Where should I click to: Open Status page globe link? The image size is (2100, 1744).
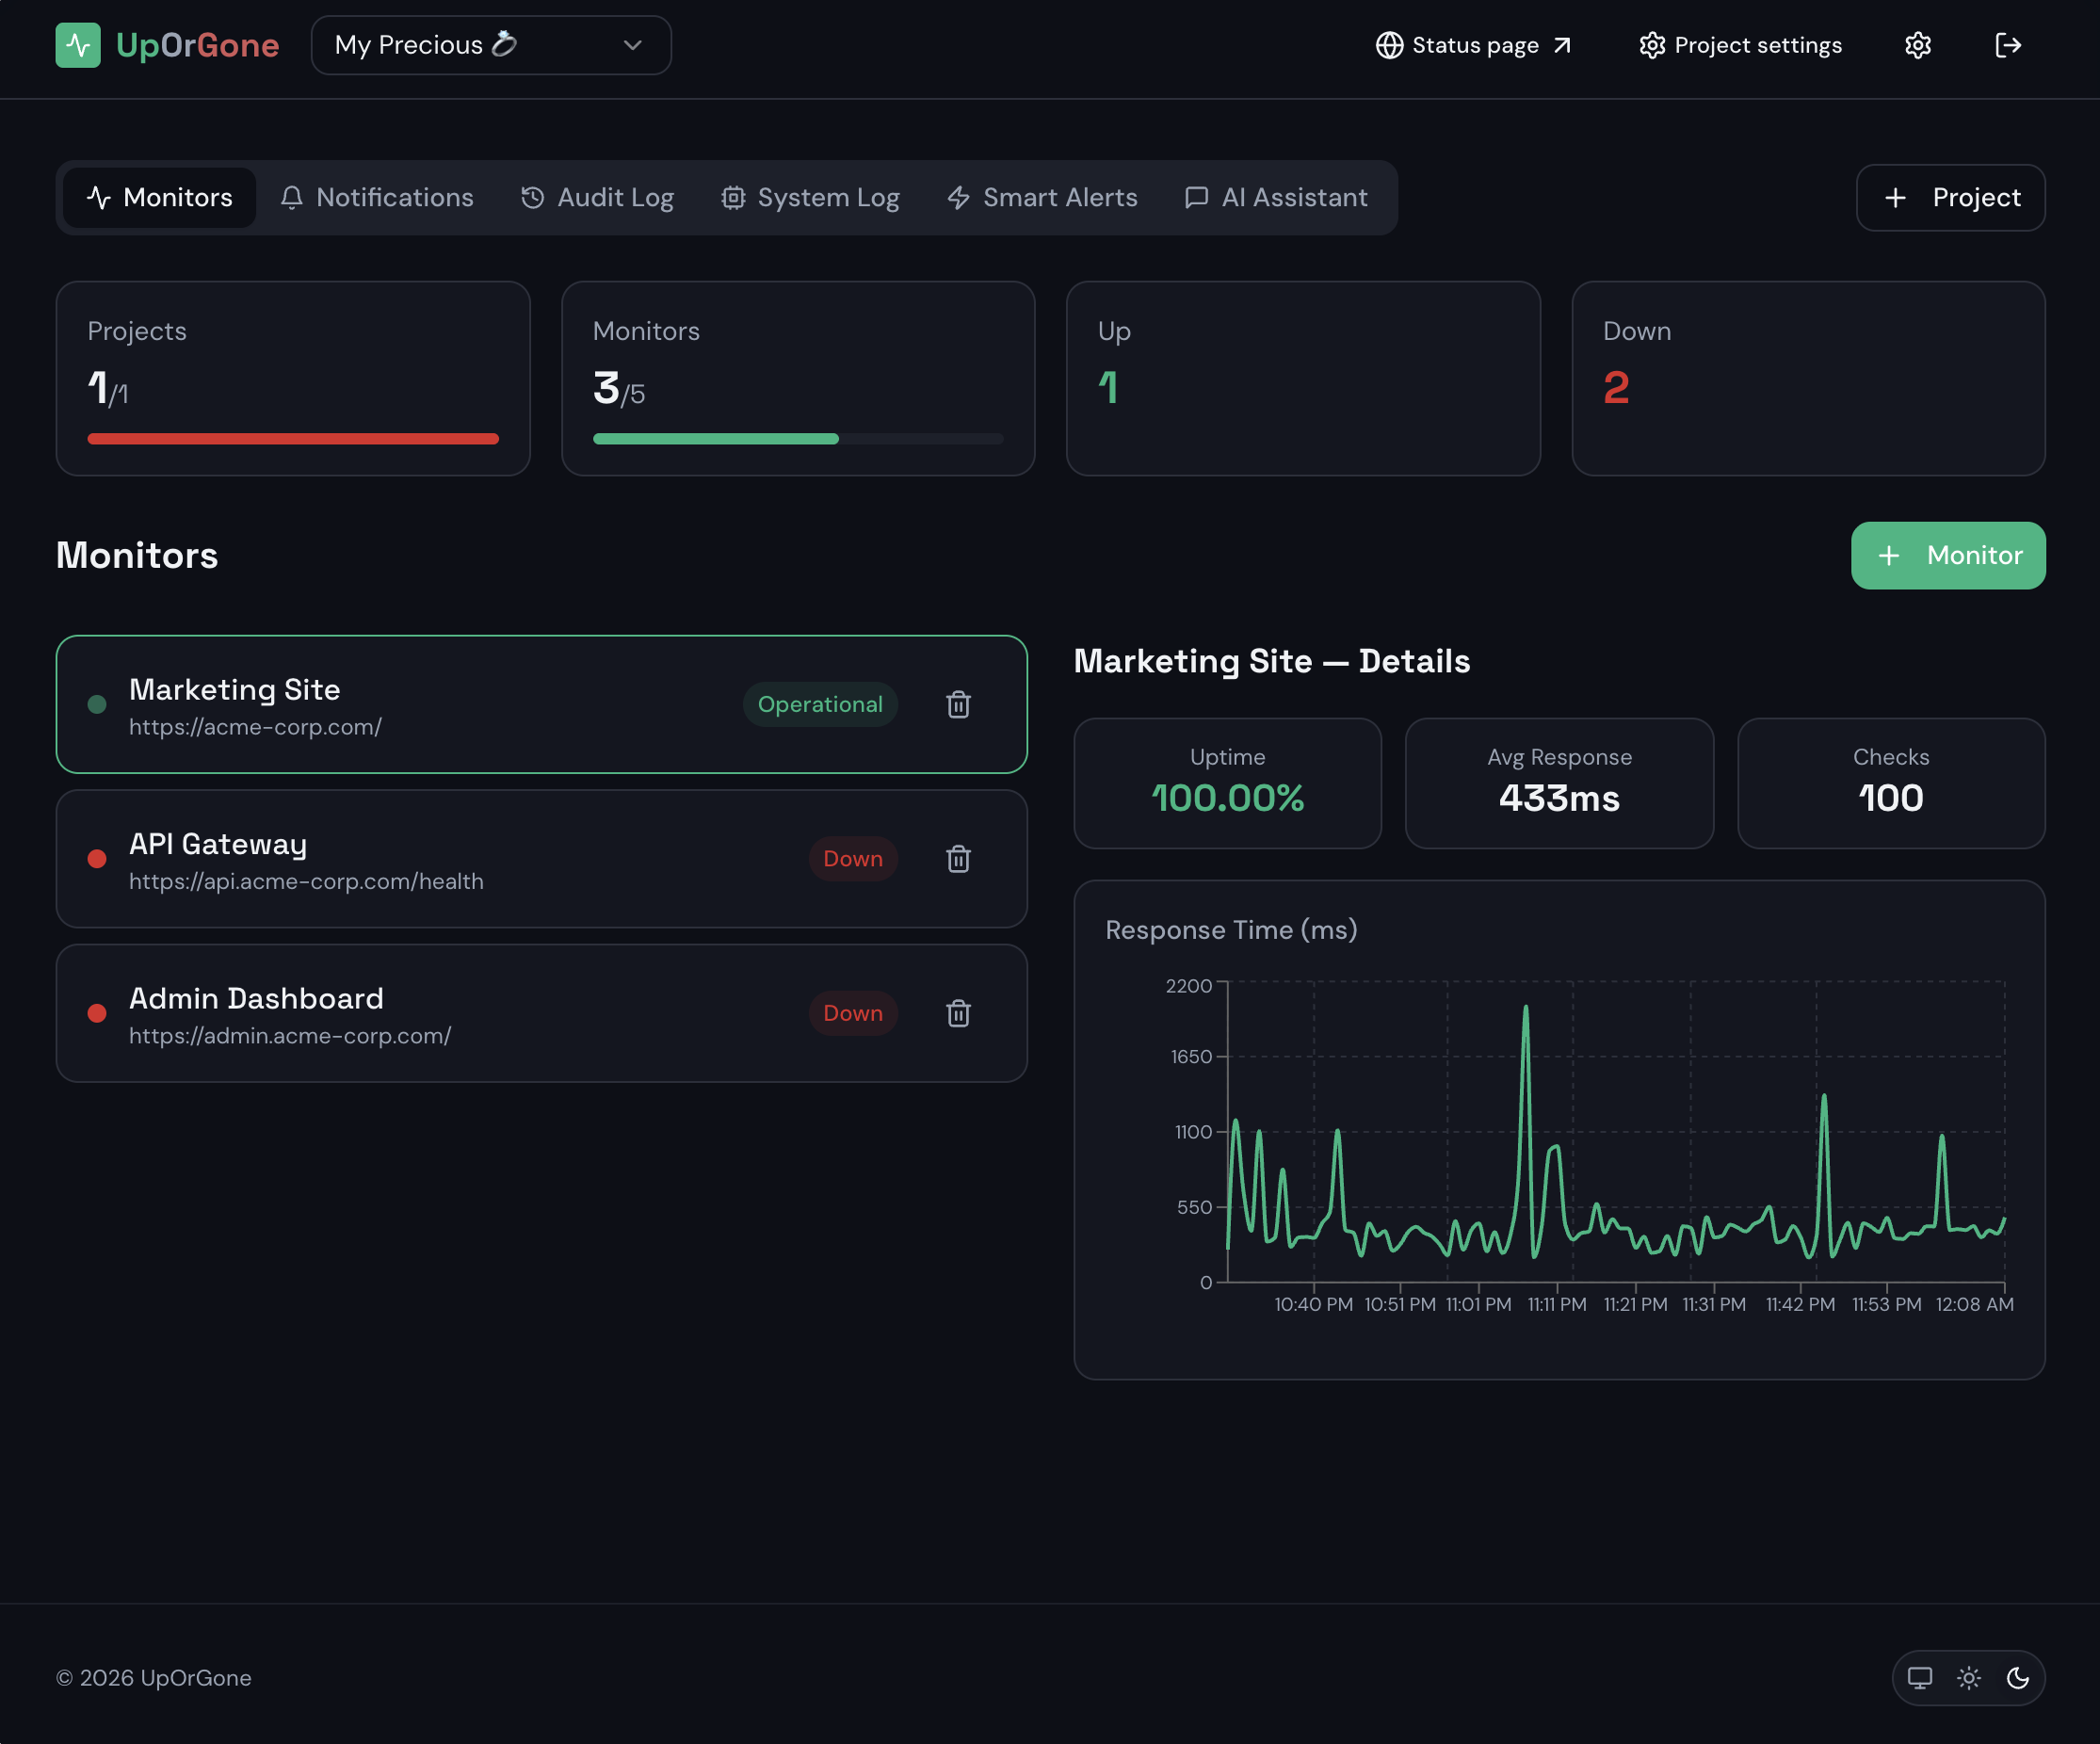pos(1473,45)
